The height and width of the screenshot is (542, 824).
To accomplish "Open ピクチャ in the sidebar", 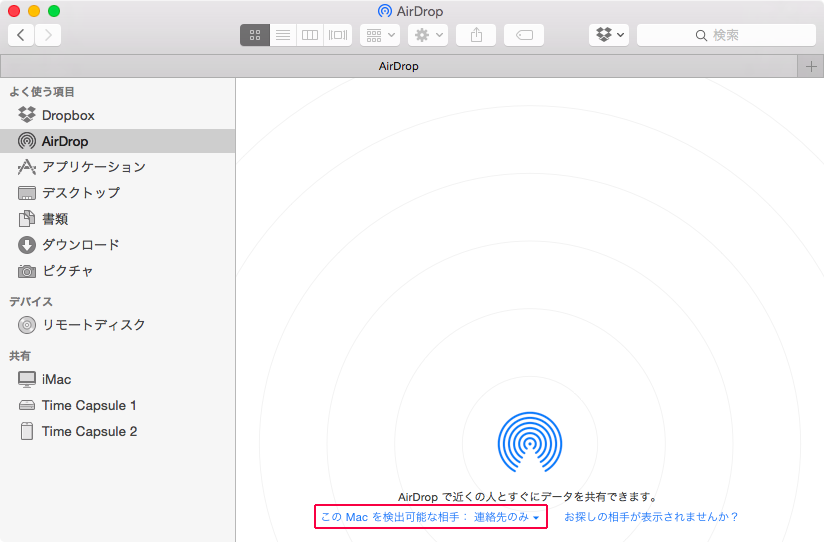I will pos(118,271).
